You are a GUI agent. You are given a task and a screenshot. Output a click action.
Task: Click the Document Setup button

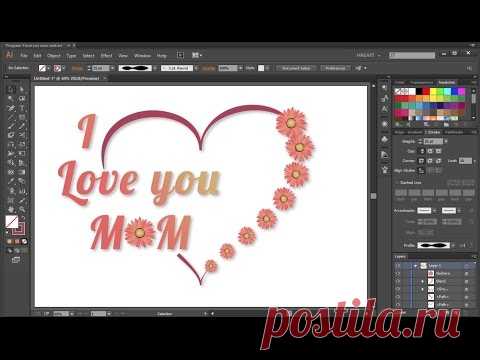pyautogui.click(x=296, y=68)
